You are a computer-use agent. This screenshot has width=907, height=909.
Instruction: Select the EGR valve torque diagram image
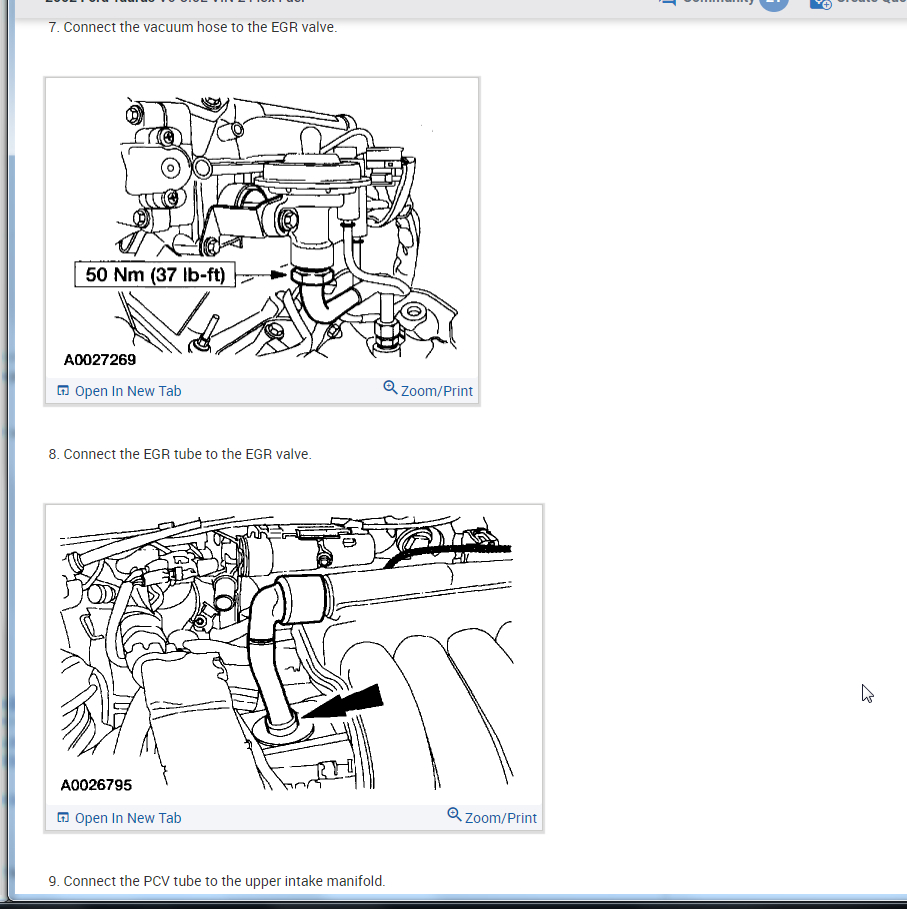[262, 228]
